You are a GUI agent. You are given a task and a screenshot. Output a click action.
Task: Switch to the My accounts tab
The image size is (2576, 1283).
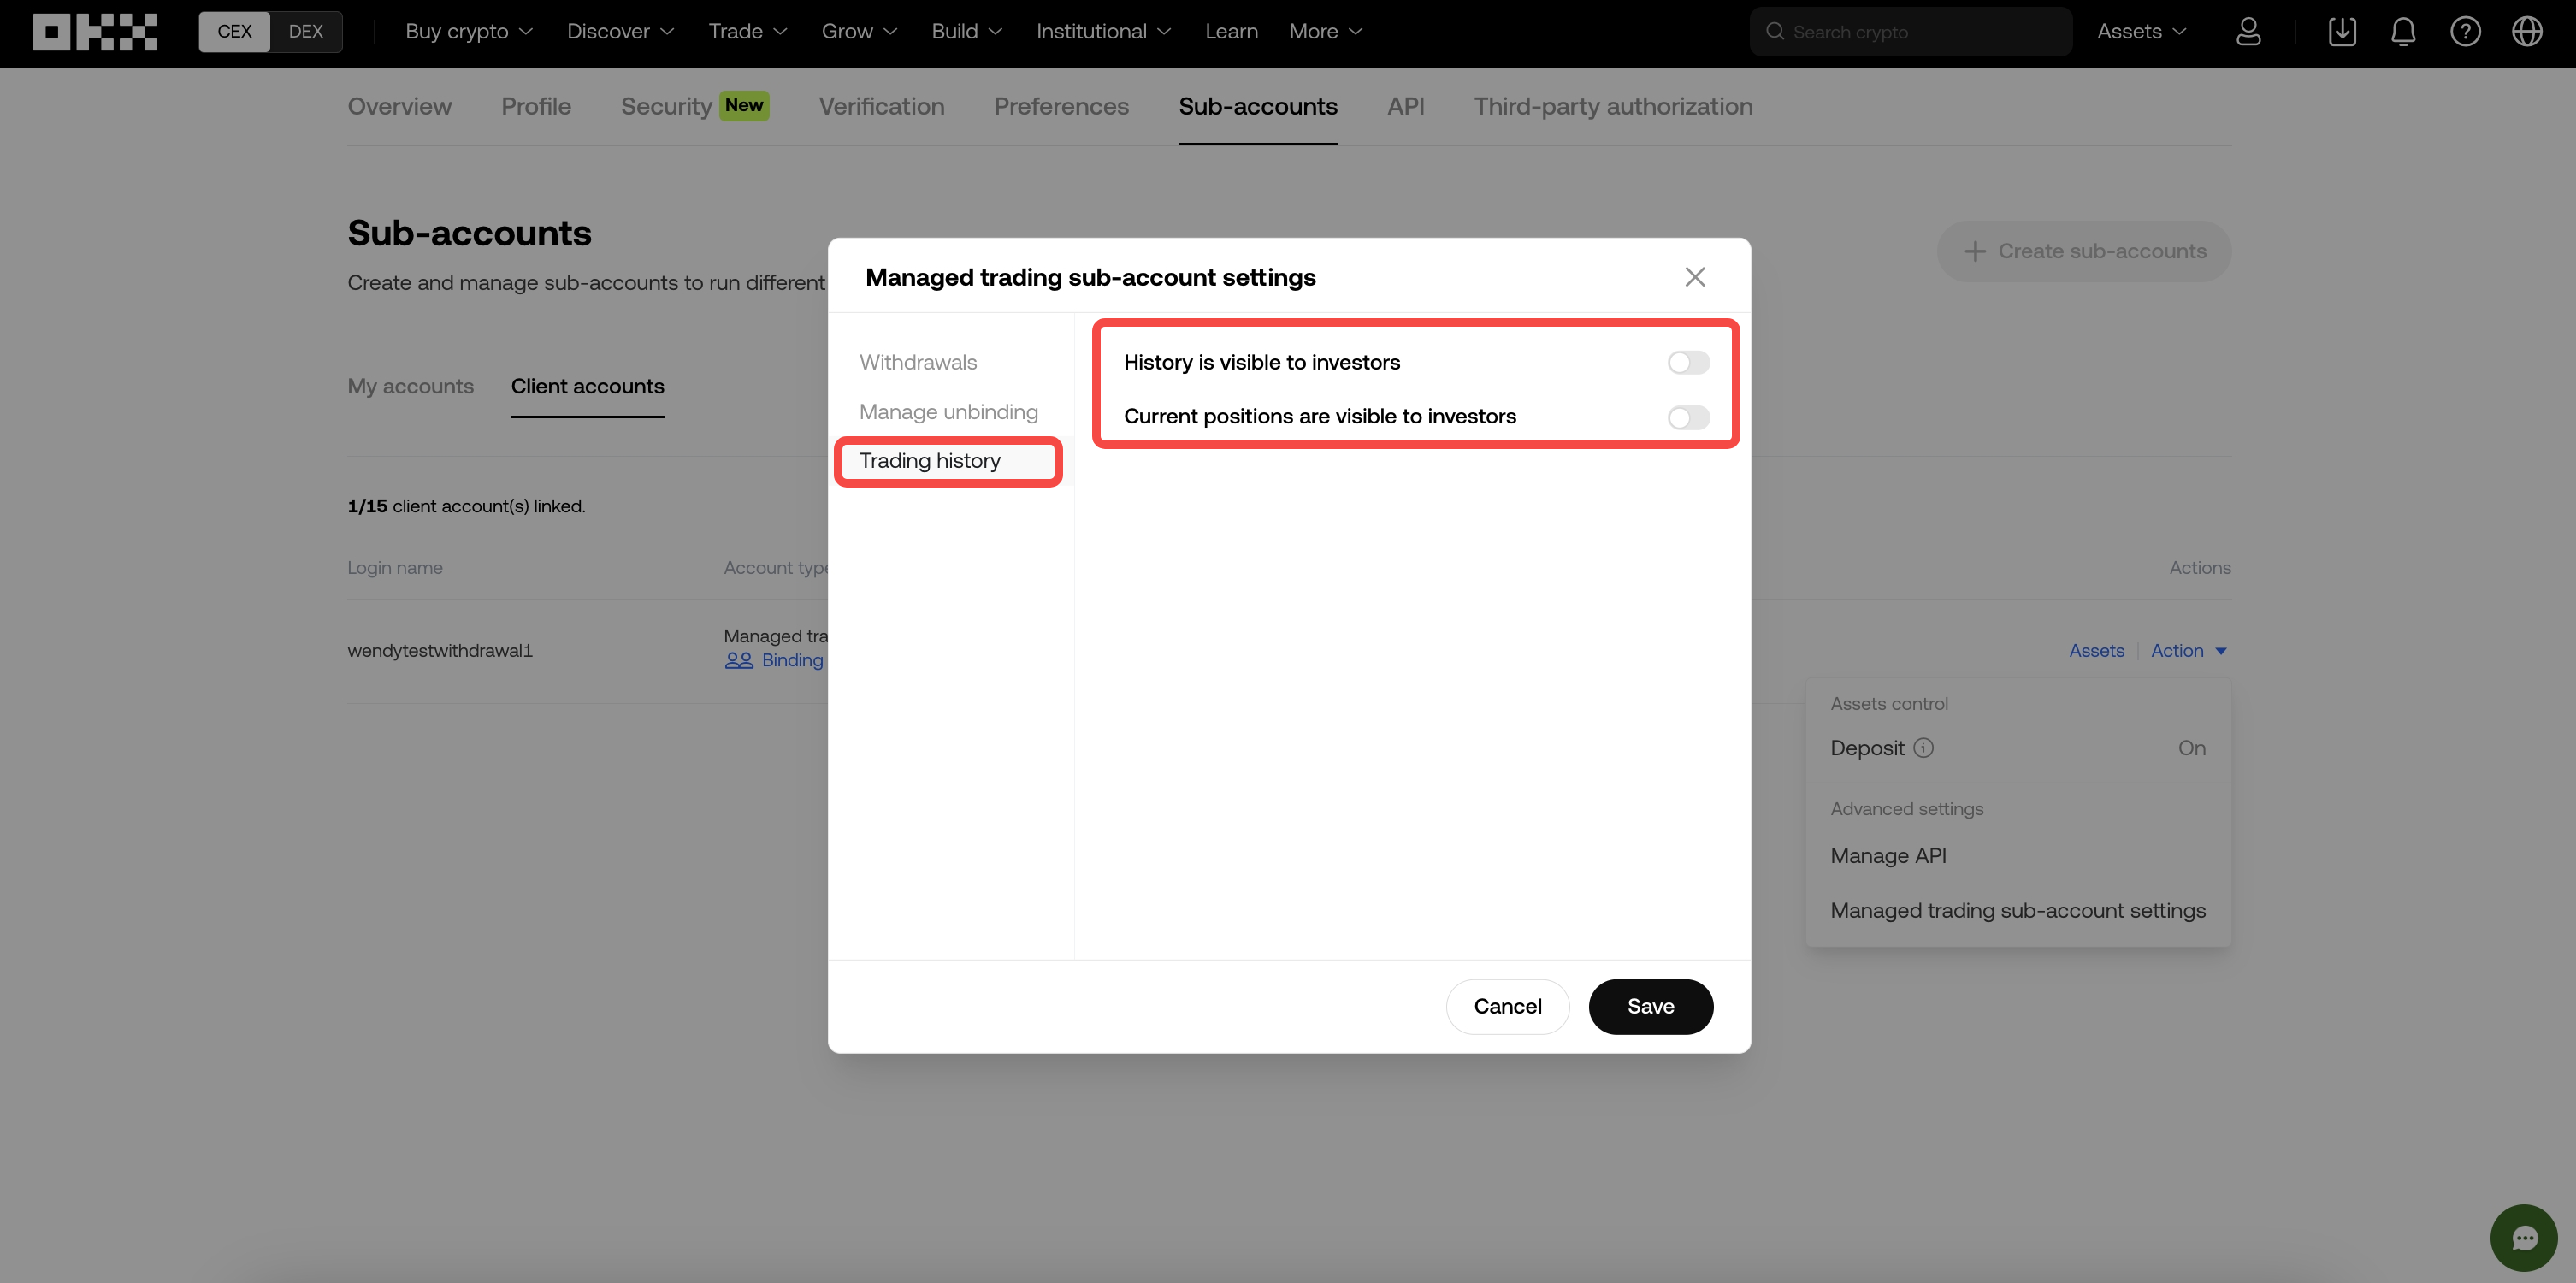(410, 386)
